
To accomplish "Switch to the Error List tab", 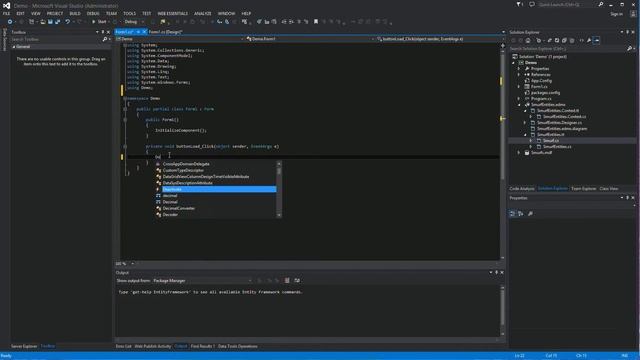I will (x=124, y=347).
